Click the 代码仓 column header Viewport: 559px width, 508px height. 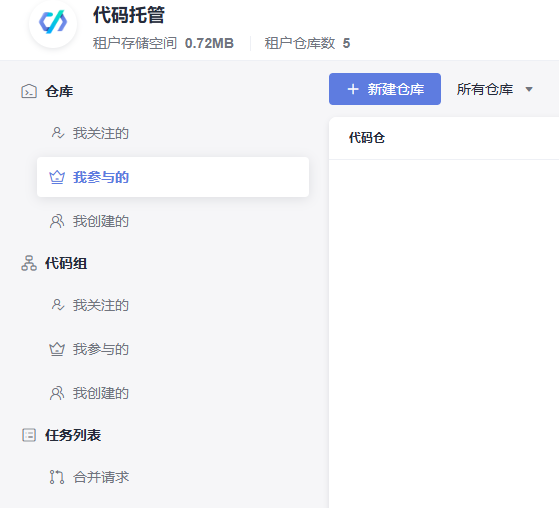pyautogui.click(x=367, y=138)
